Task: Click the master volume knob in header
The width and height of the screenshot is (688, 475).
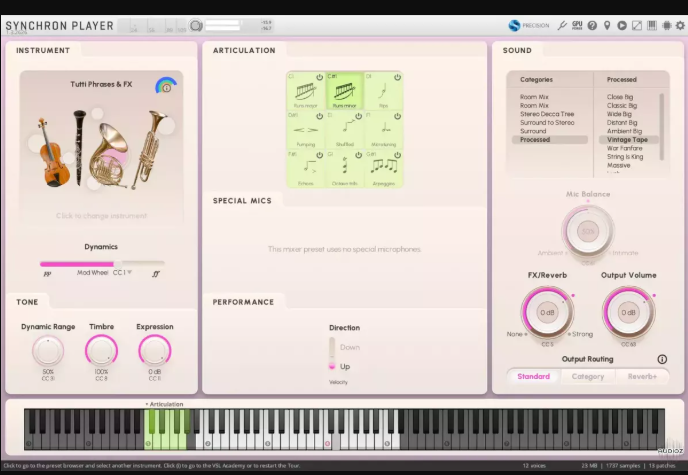Action: [196, 25]
